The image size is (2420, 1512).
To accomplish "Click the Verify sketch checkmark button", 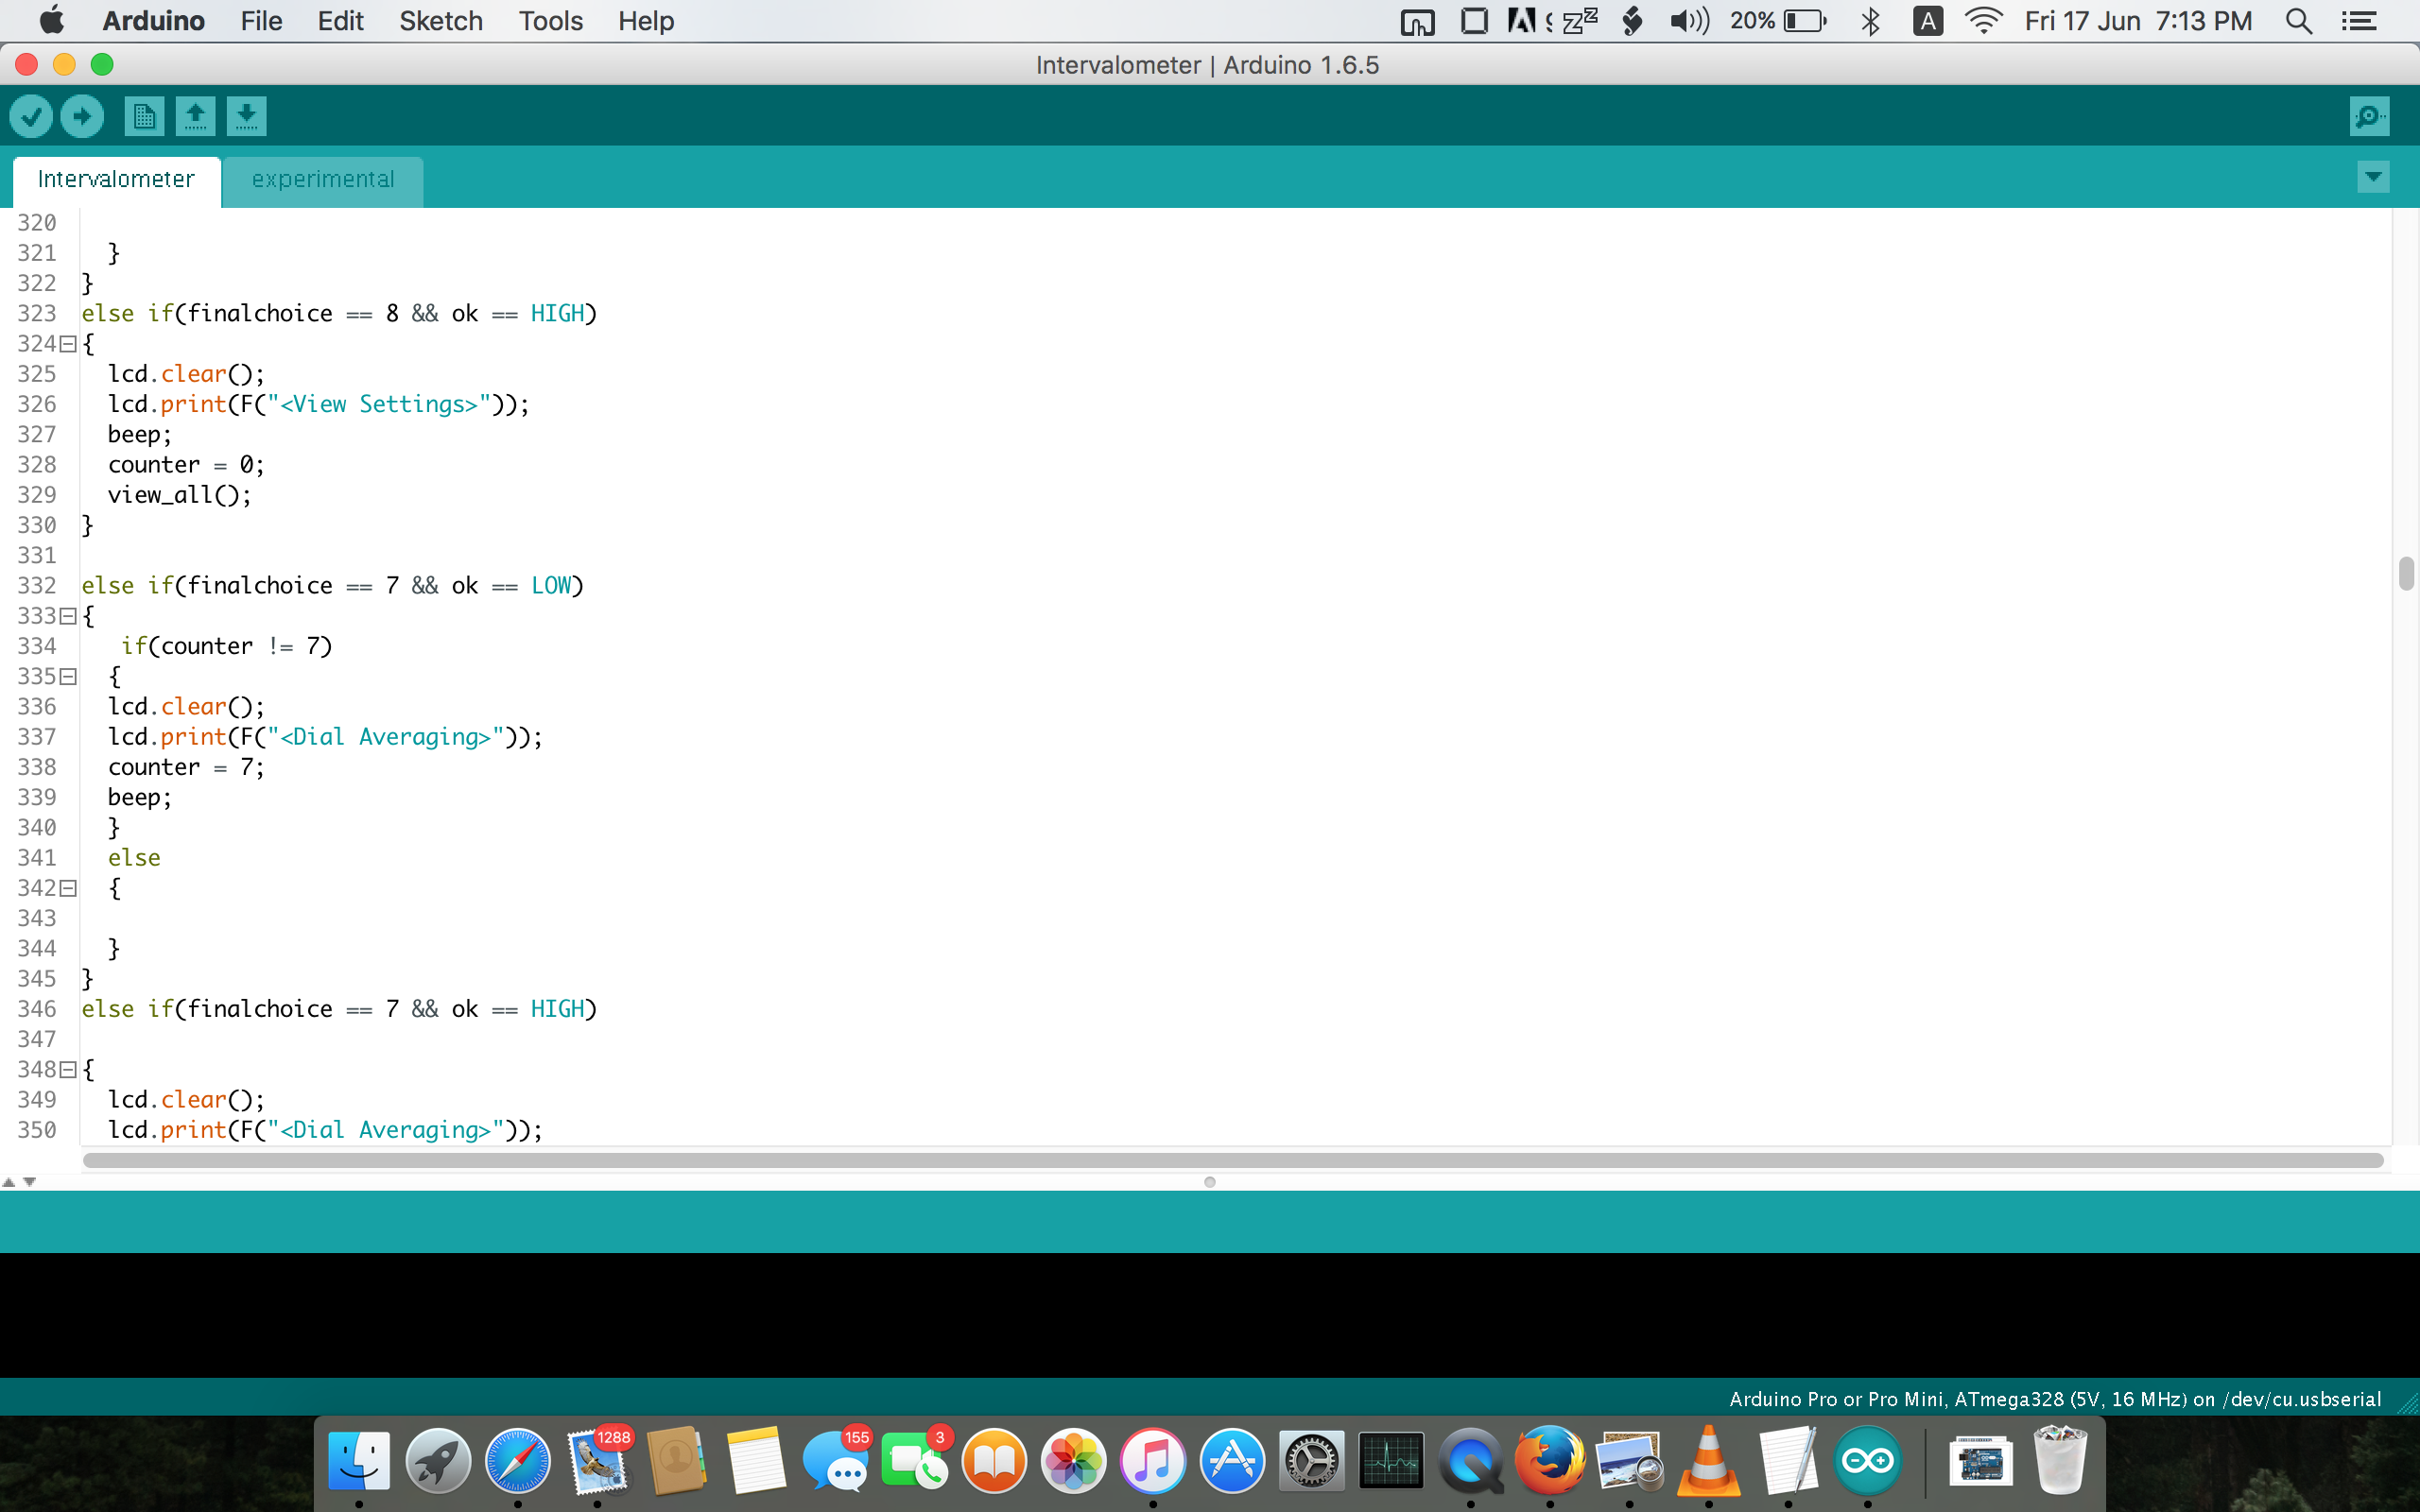I will 31,116.
